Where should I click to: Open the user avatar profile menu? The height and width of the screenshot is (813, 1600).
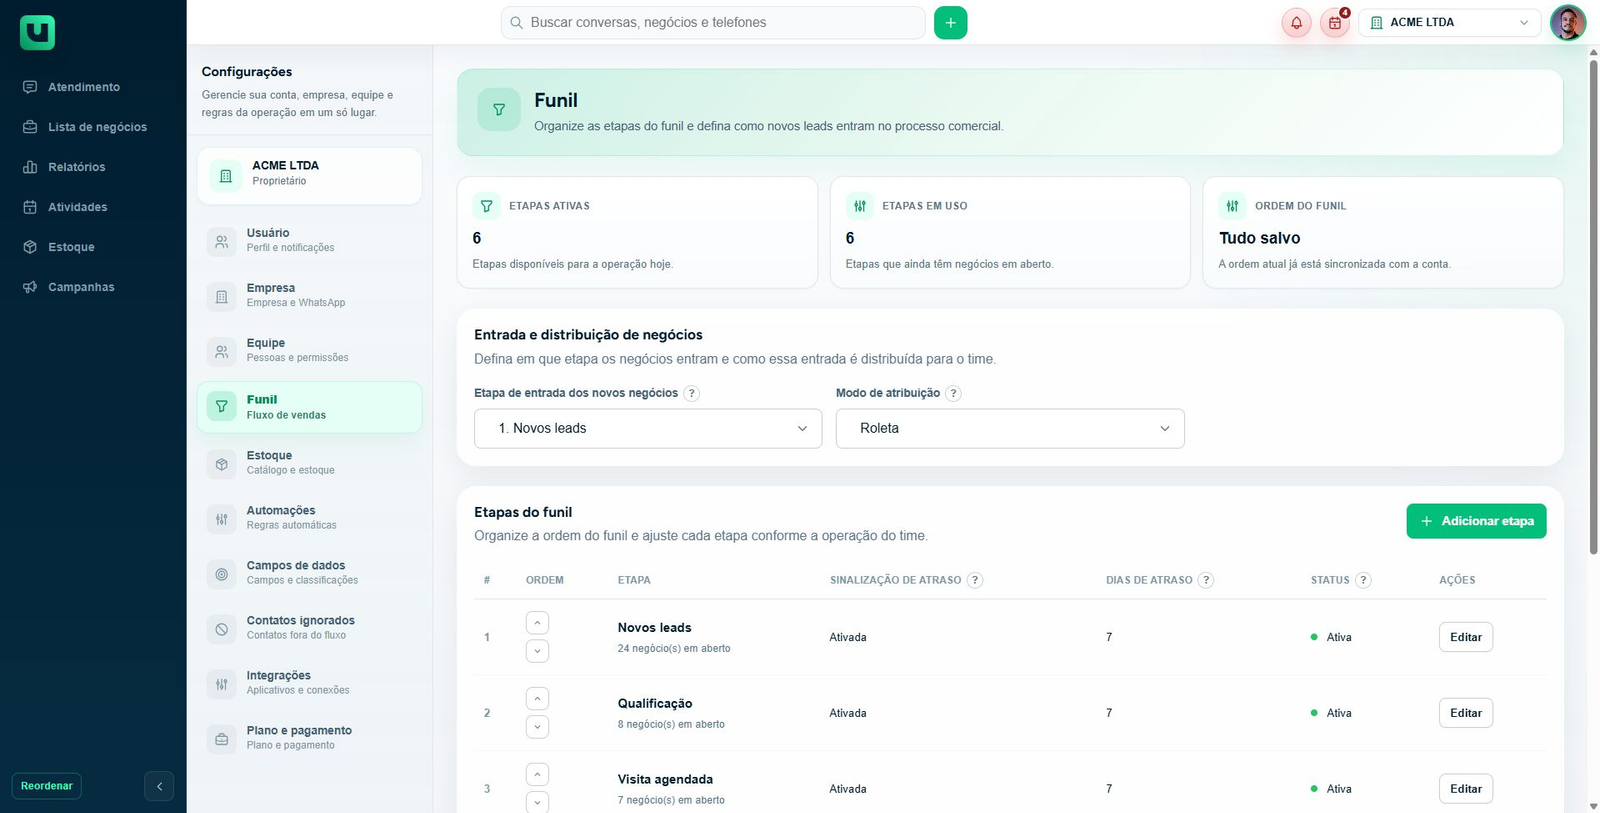(x=1567, y=23)
